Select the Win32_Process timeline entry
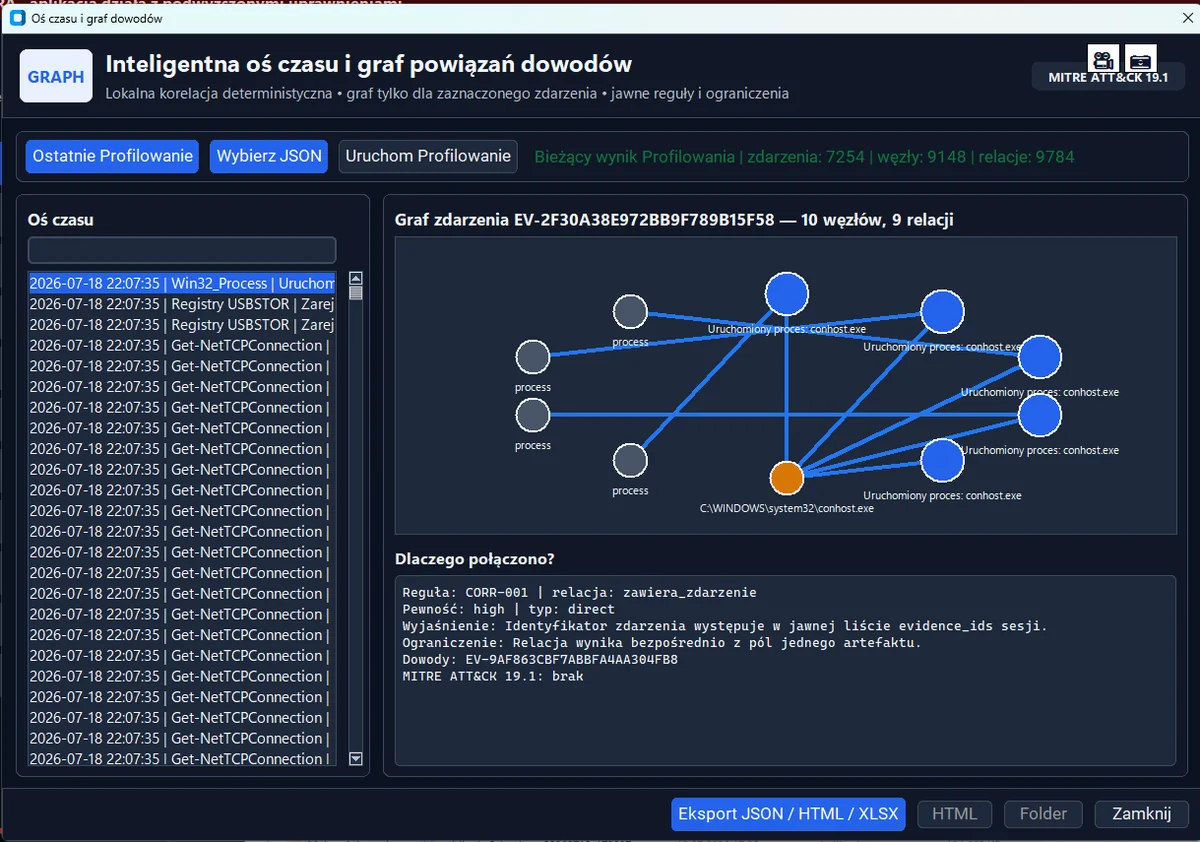This screenshot has width=1200, height=842. (x=182, y=283)
